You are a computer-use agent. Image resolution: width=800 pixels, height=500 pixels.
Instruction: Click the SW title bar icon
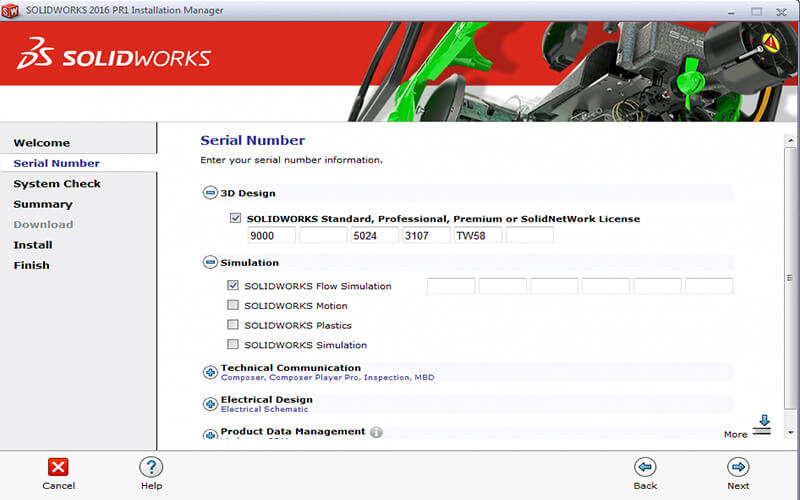13,10
